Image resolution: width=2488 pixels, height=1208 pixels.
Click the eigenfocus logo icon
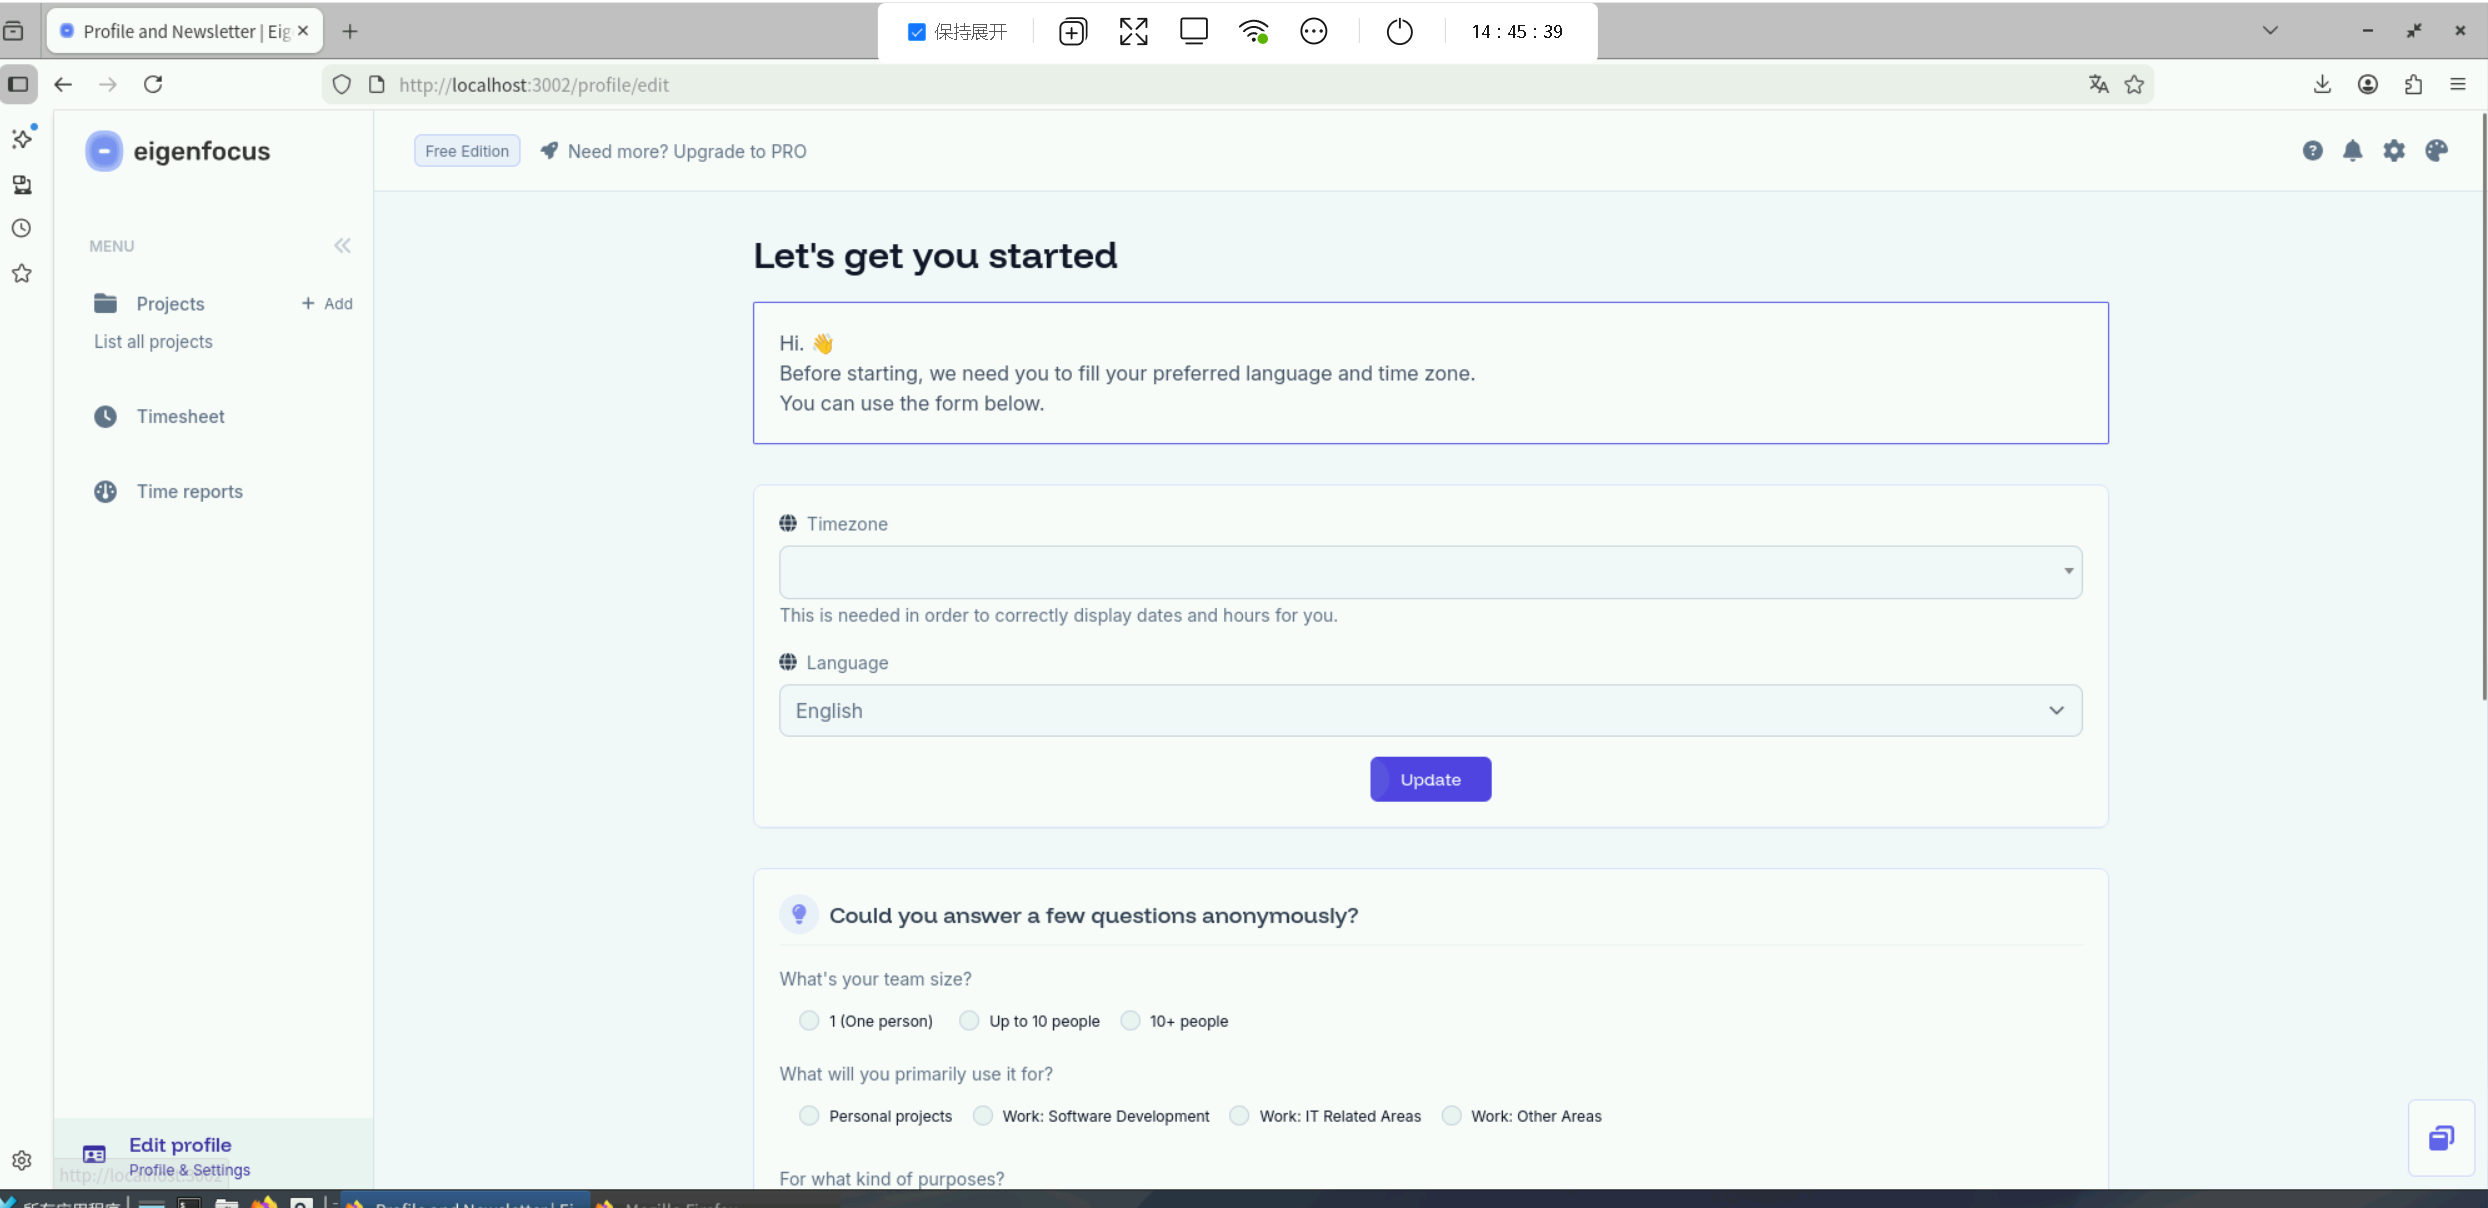tap(104, 151)
